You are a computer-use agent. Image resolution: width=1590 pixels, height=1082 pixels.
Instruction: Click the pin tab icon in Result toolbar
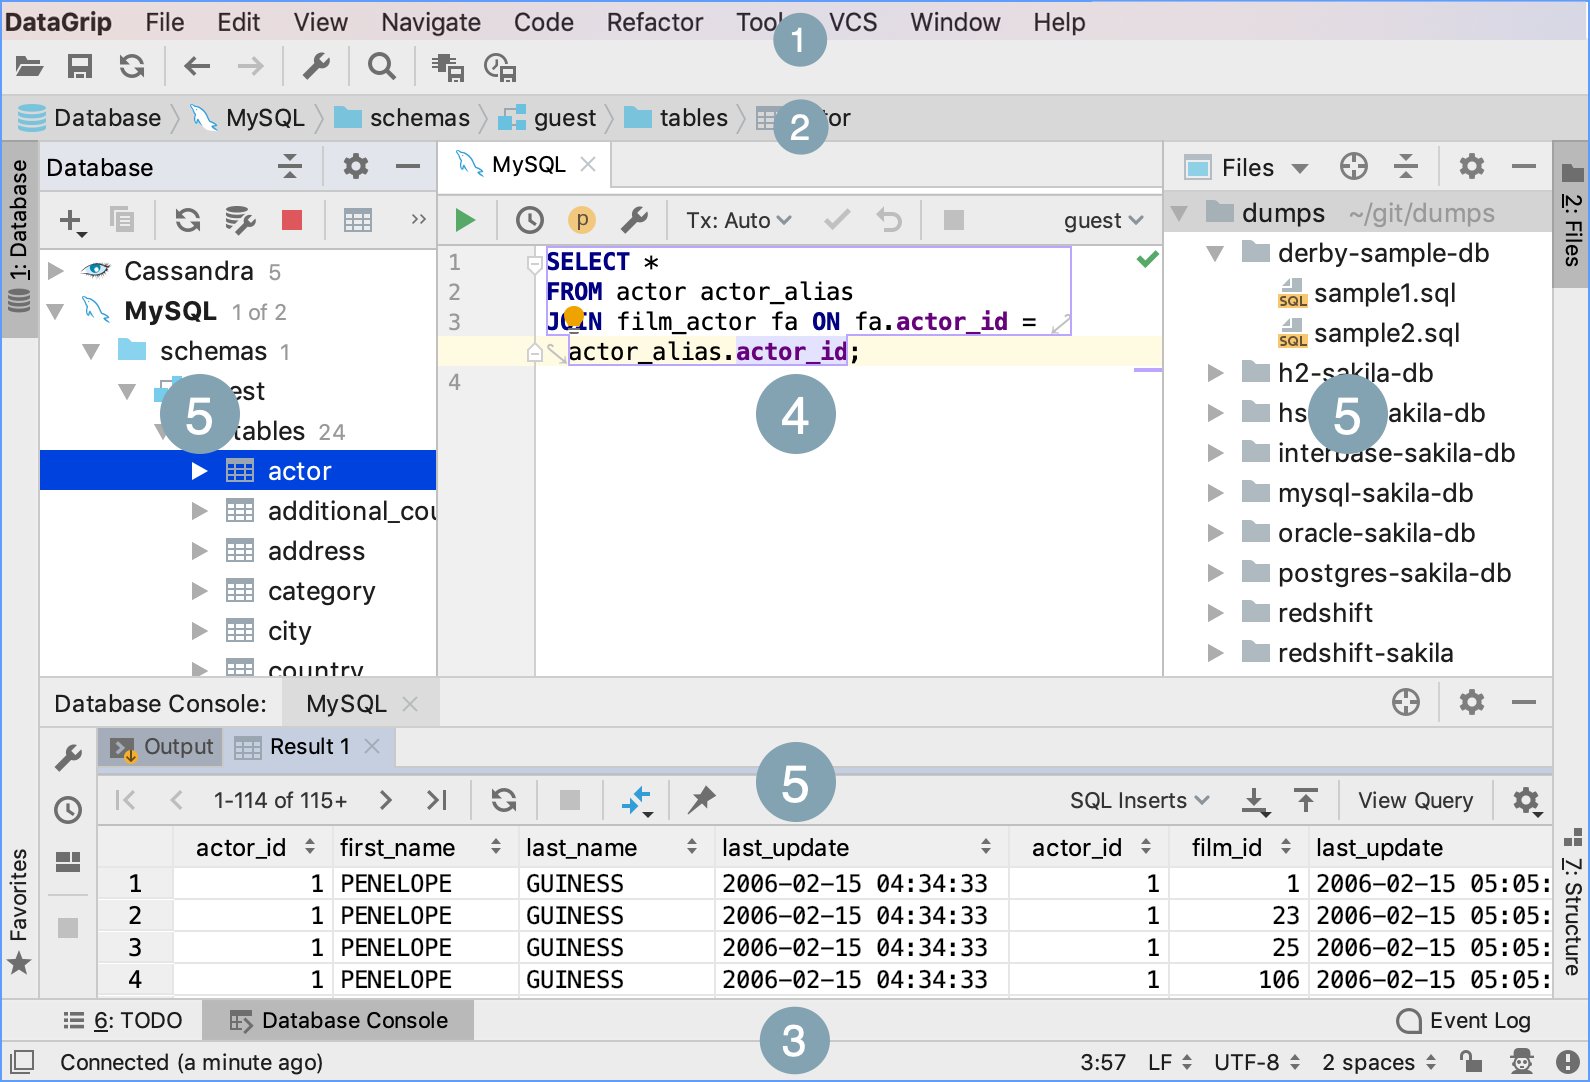tap(702, 800)
